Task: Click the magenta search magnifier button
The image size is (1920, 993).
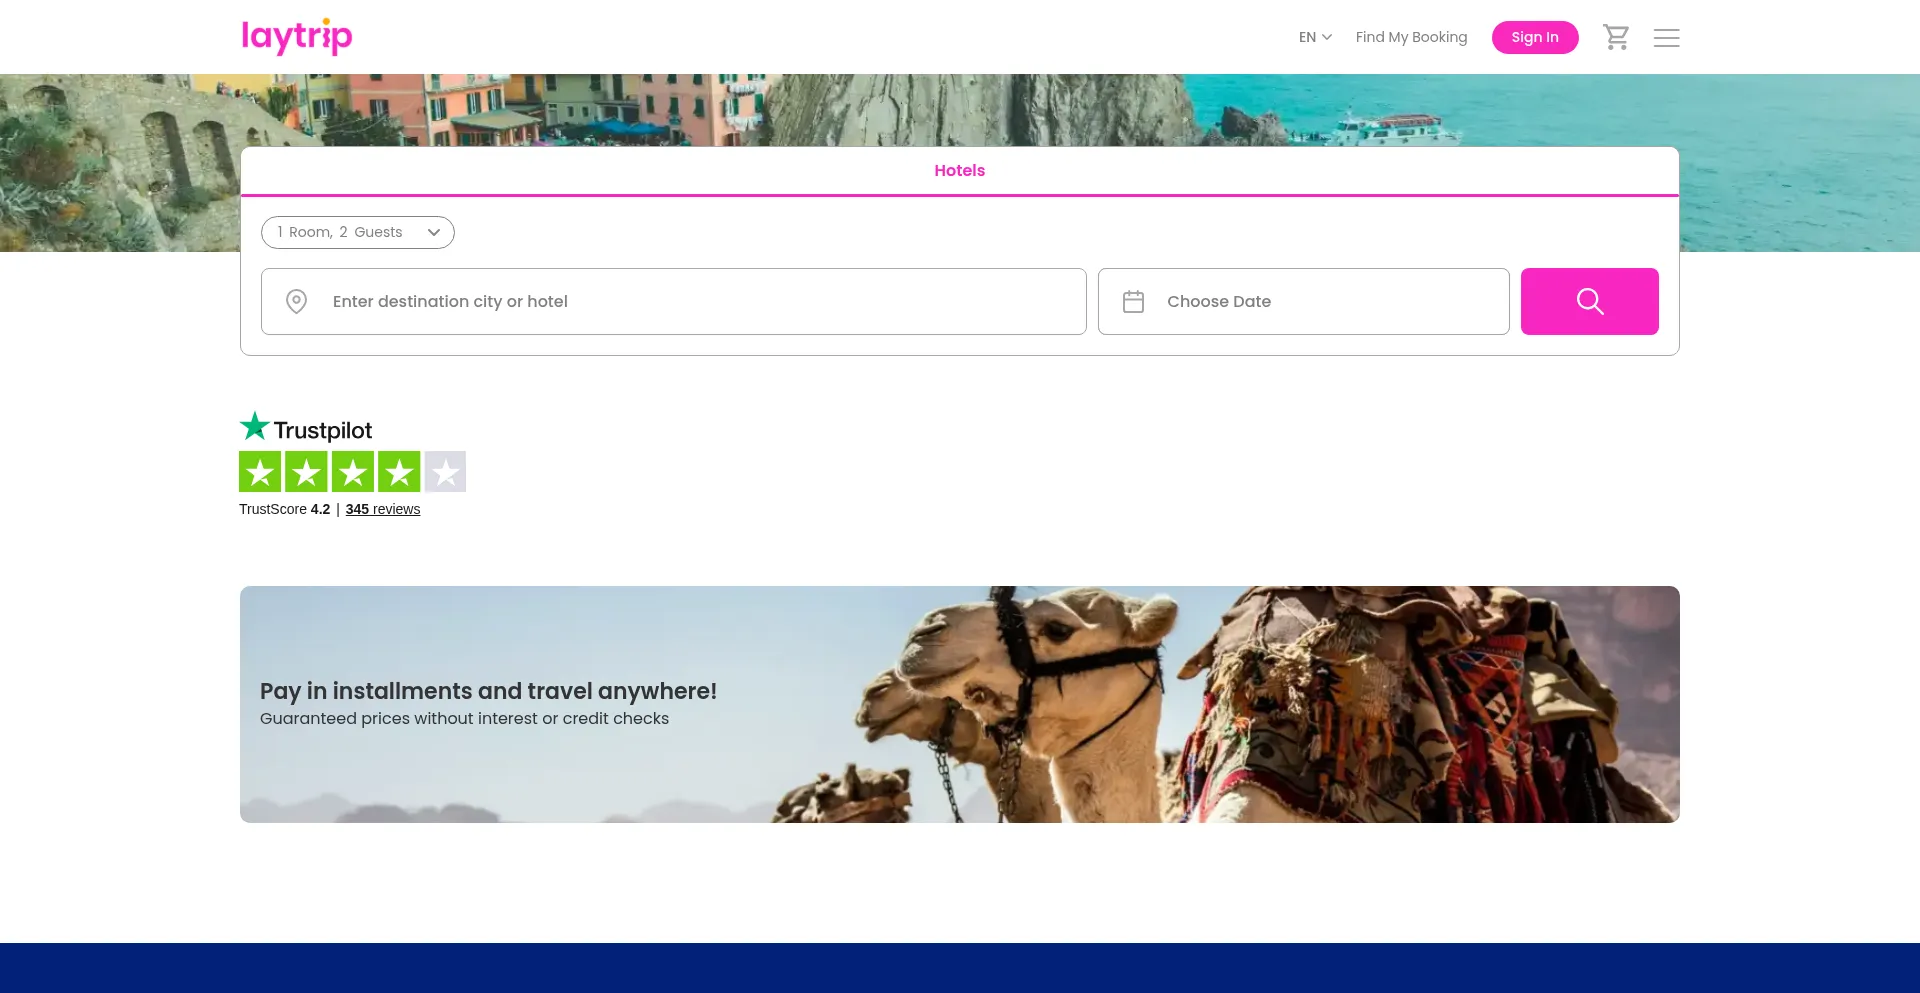Action: pos(1589,301)
